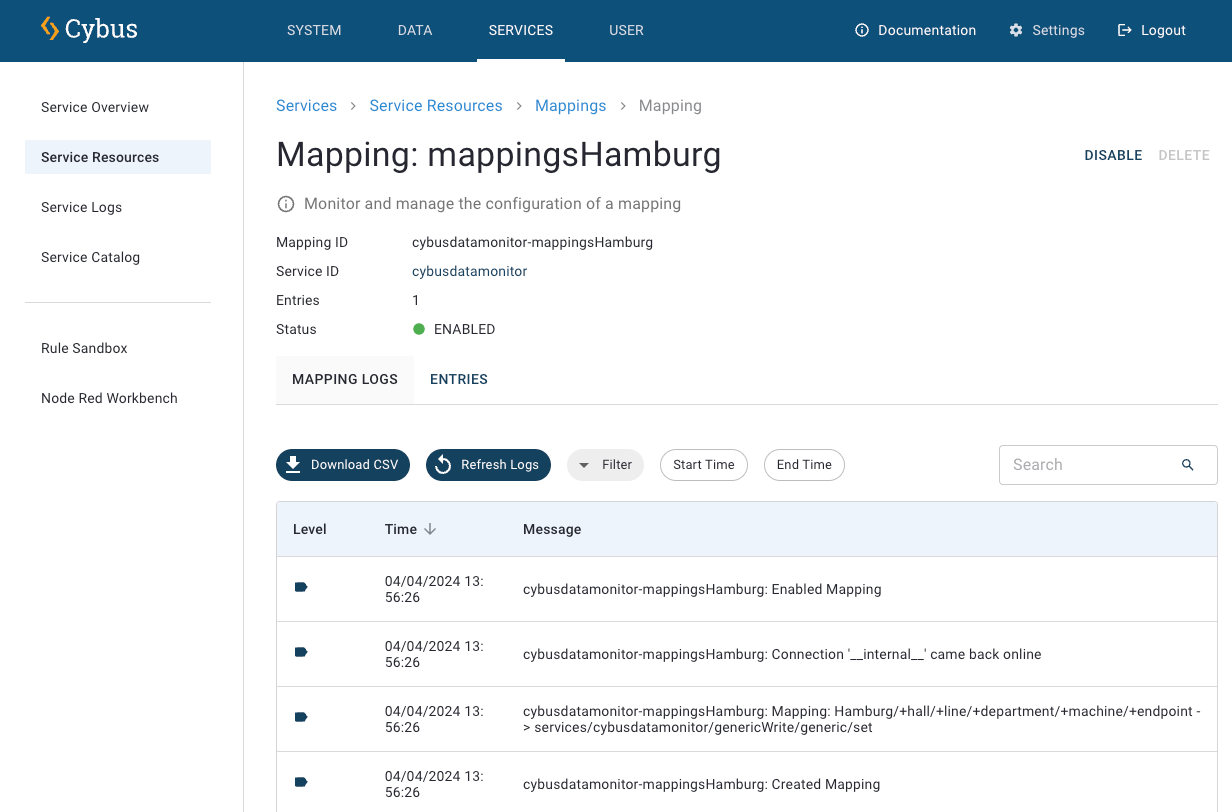
Task: Open the Filter dropdown
Action: click(605, 465)
